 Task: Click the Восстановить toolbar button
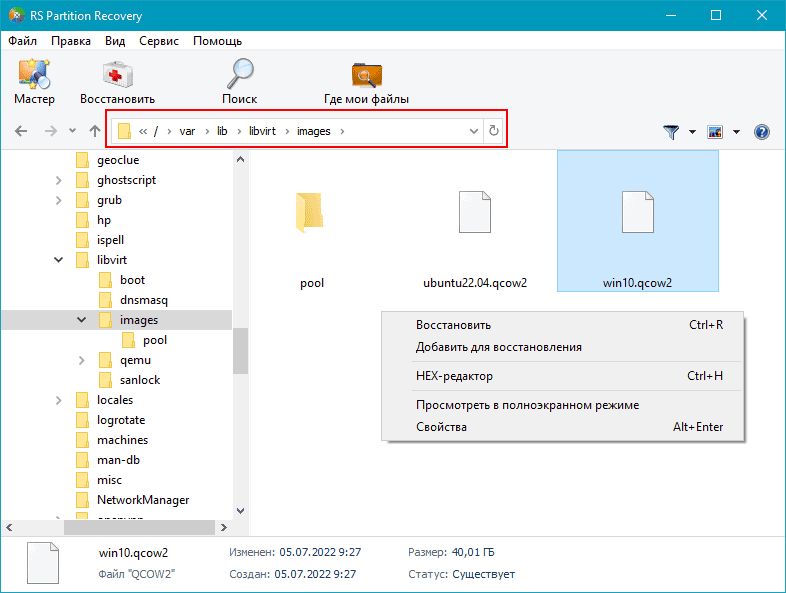click(x=117, y=81)
